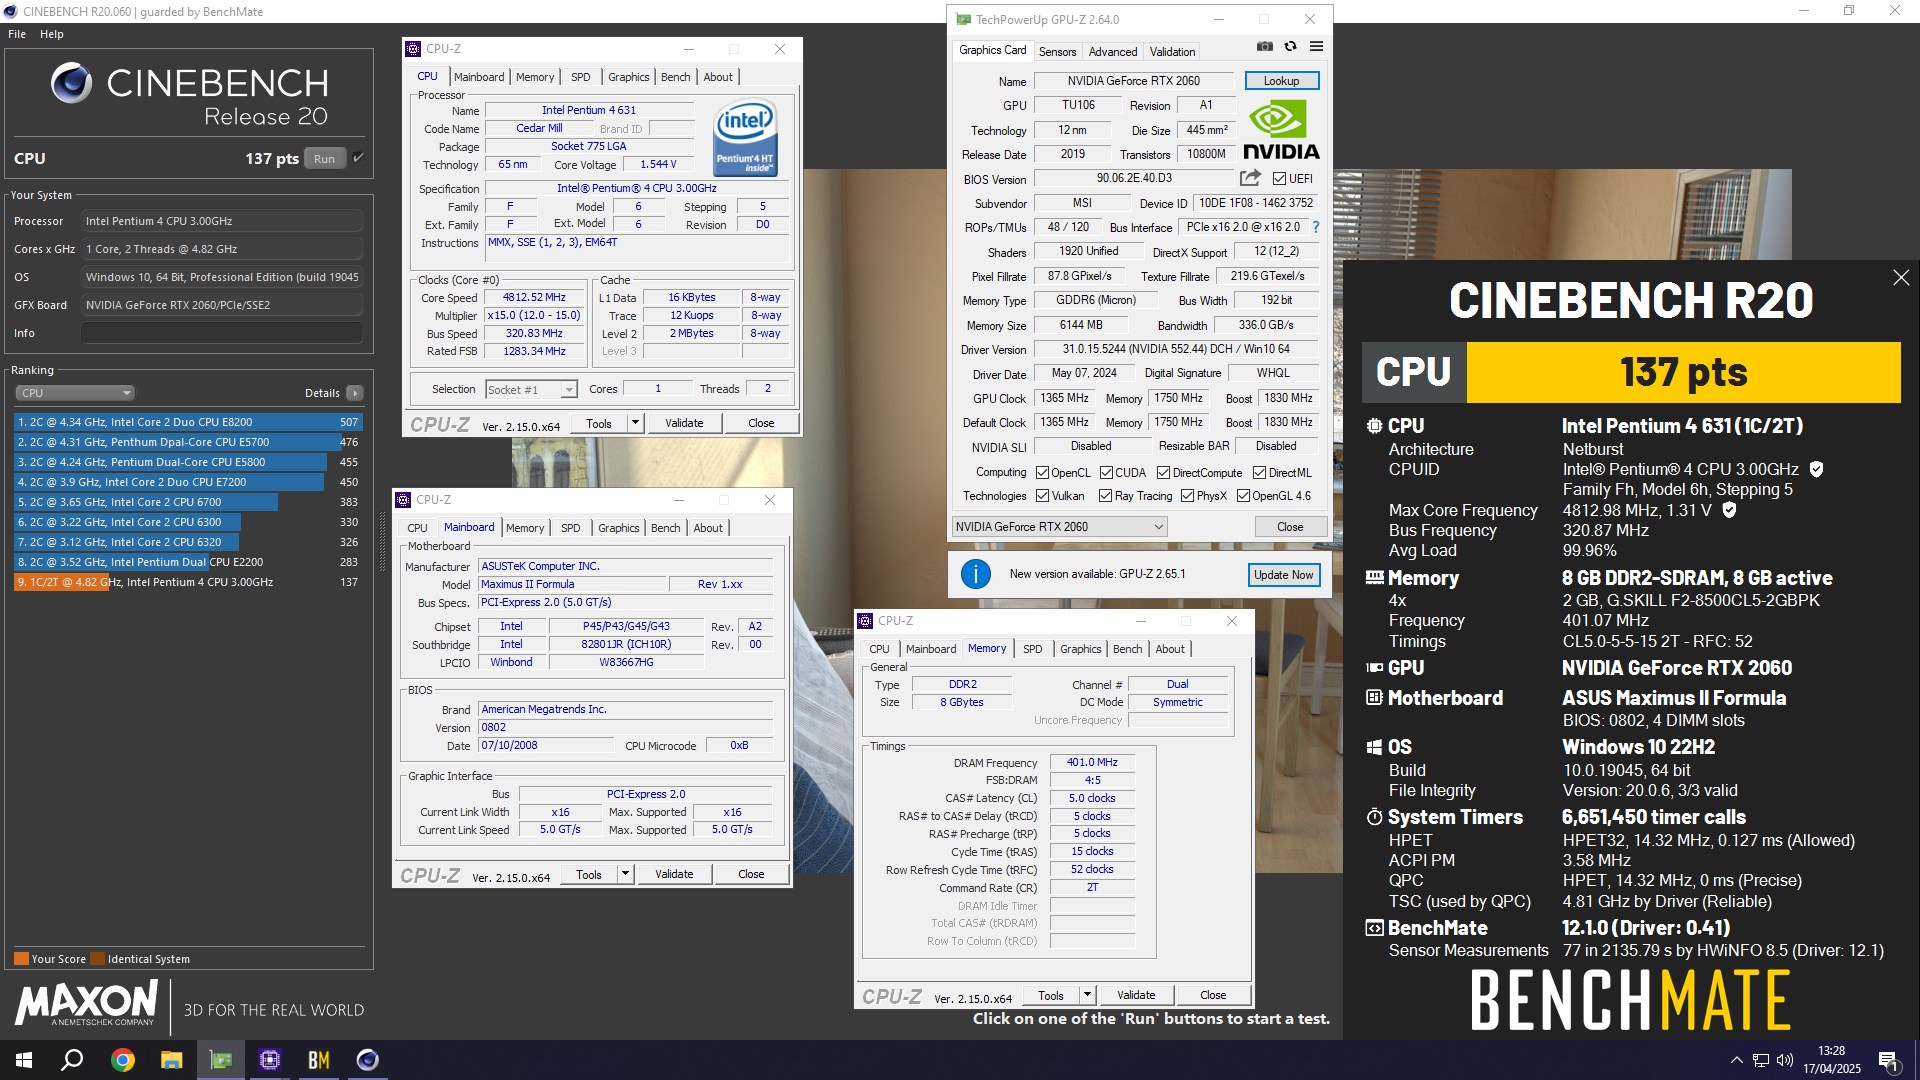Expand Tools dropdown arrow in CPU-Z CPU window
Image resolution: width=1920 pixels, height=1080 pixels.
tap(635, 423)
